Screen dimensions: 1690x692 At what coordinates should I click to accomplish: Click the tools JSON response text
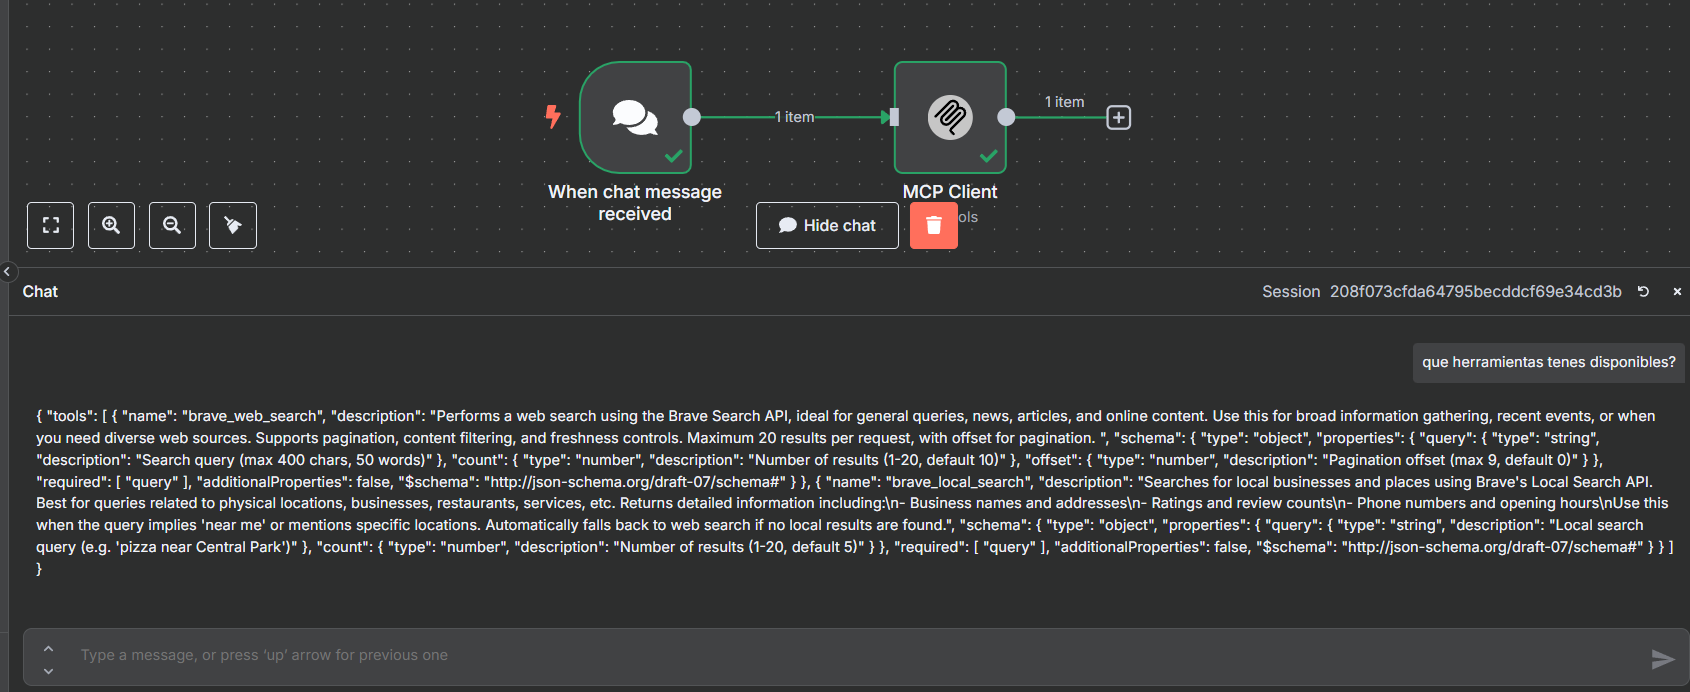pyautogui.click(x=855, y=492)
